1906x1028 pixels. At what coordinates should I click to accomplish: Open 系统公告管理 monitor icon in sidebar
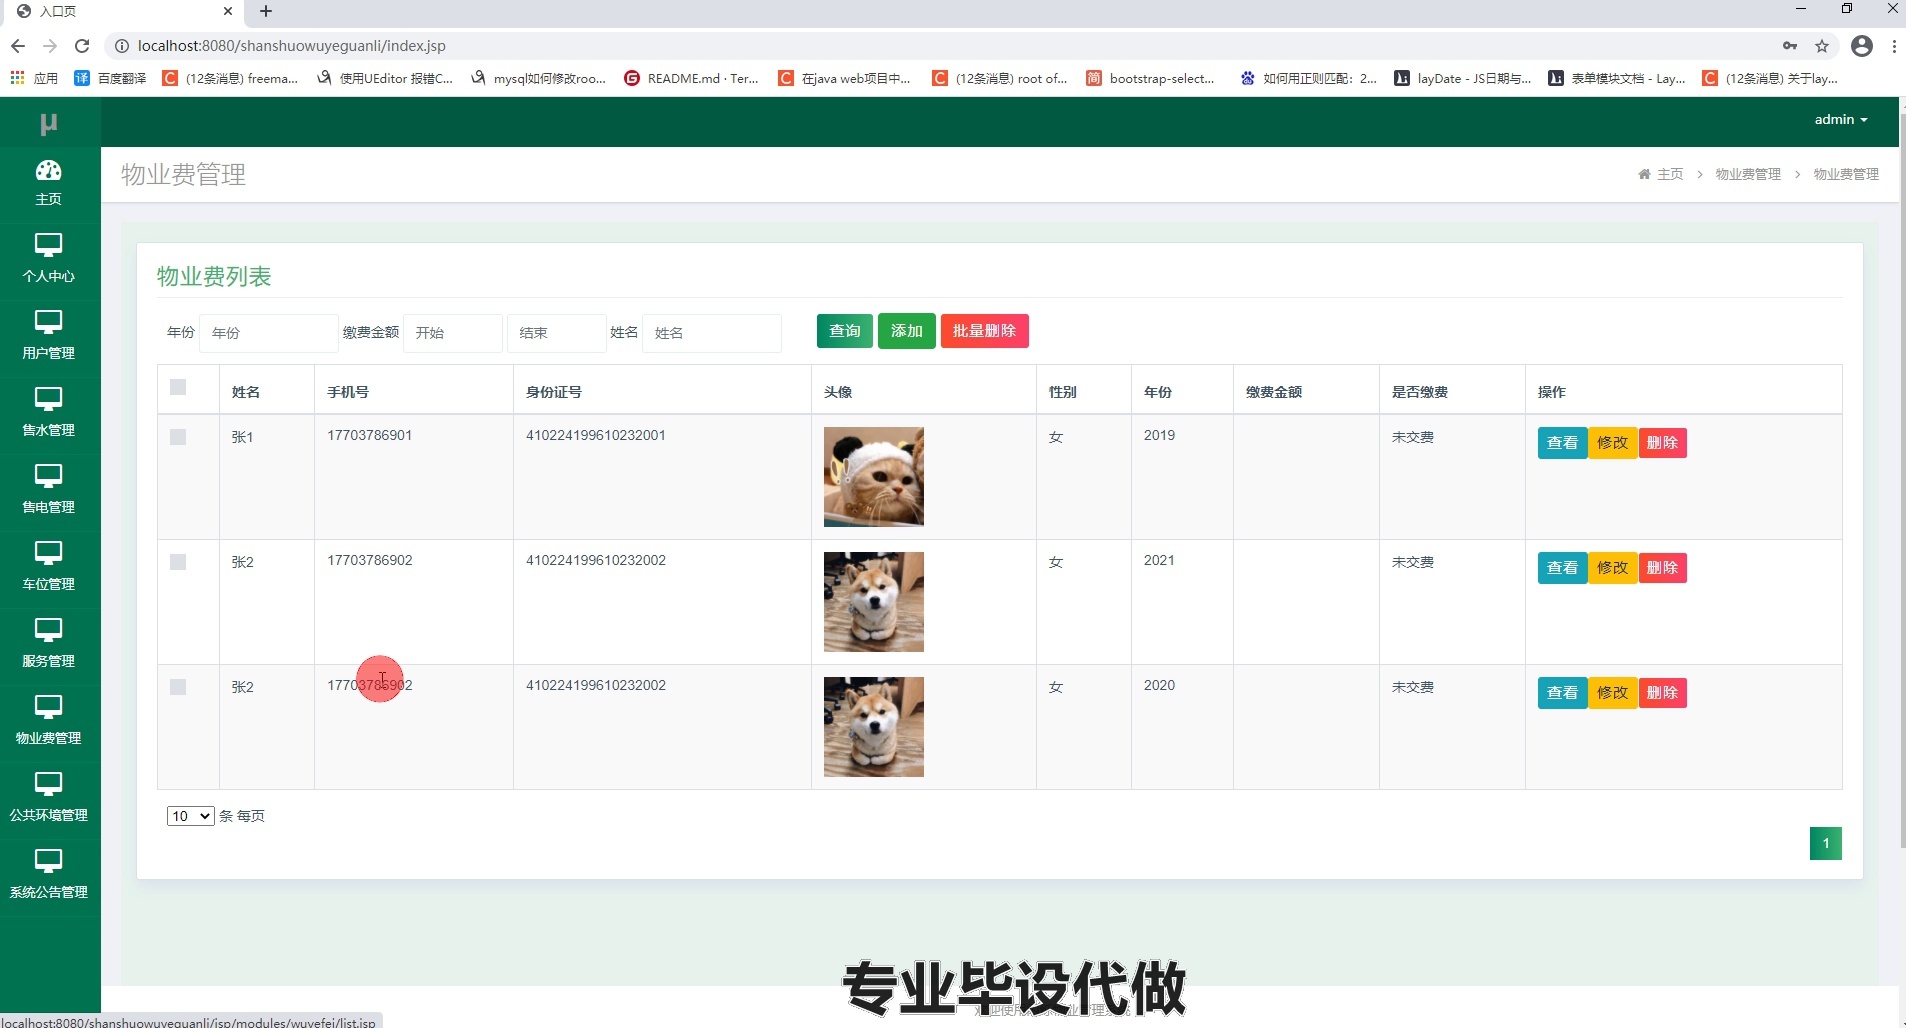49,861
